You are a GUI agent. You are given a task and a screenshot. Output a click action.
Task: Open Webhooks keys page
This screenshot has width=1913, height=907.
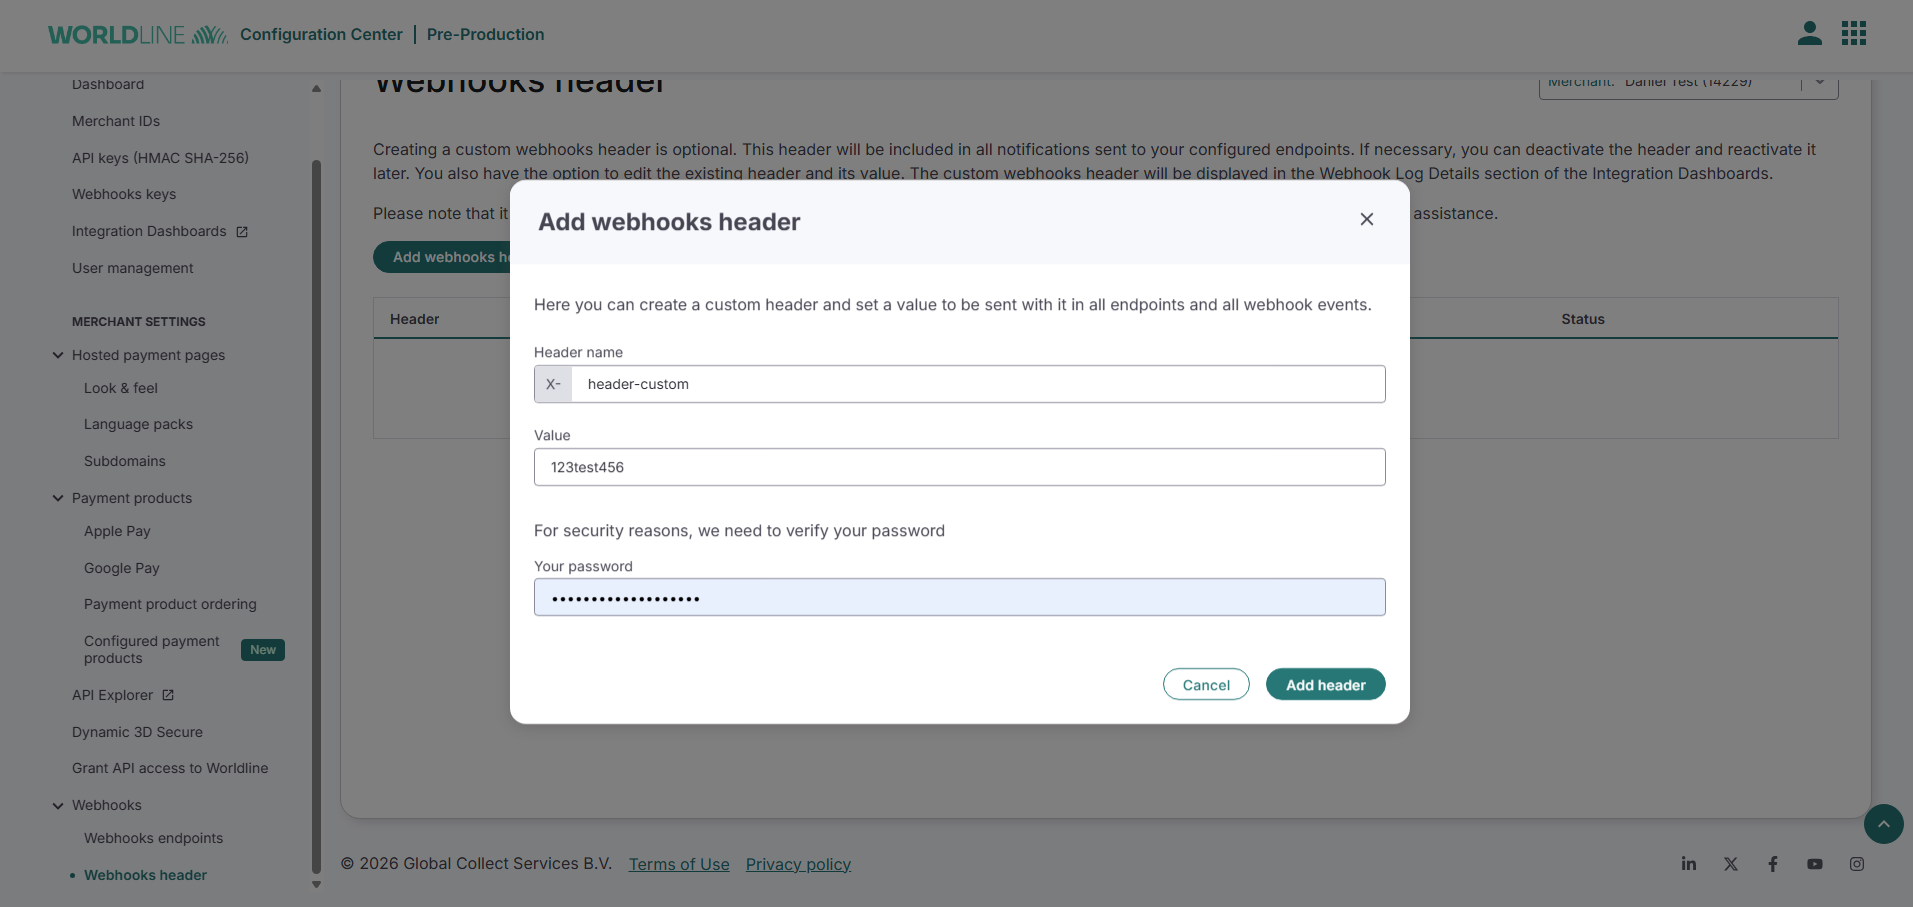(124, 194)
